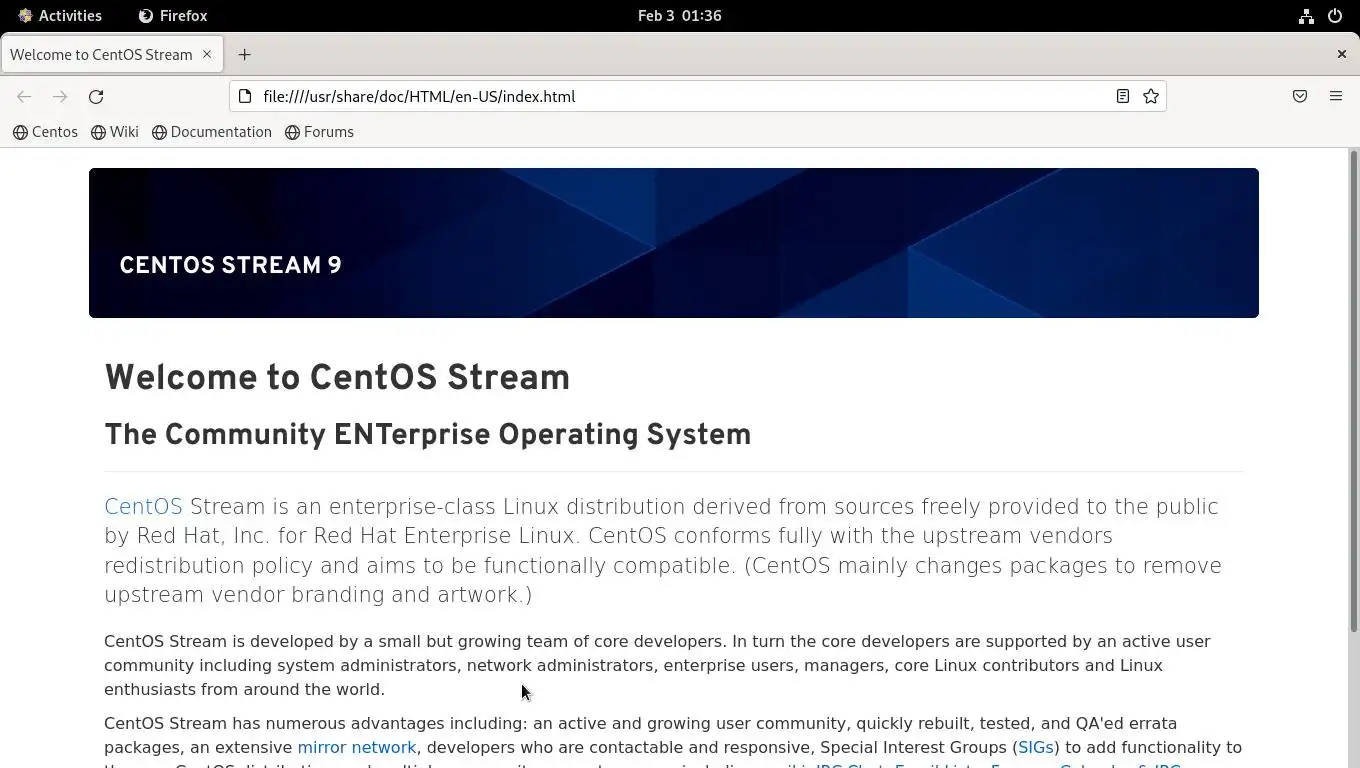Image resolution: width=1360 pixels, height=768 pixels.
Task: Click the Back navigation arrow
Action: pyautogui.click(x=24, y=97)
